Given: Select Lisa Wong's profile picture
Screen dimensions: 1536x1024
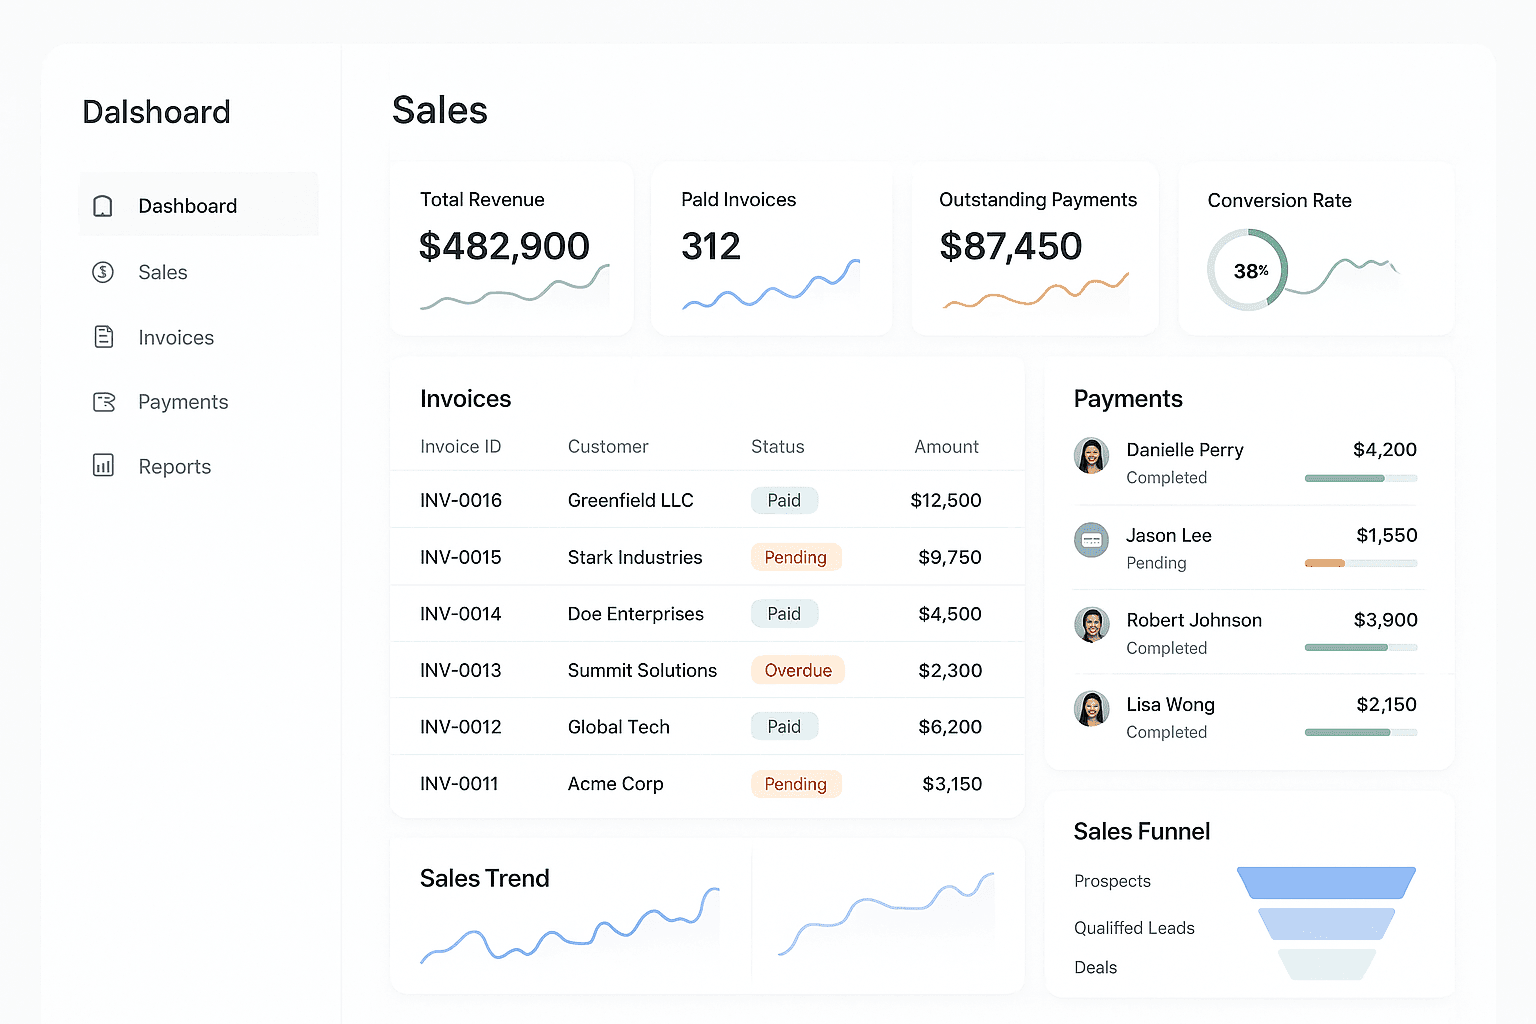Looking at the screenshot, I should point(1091,709).
